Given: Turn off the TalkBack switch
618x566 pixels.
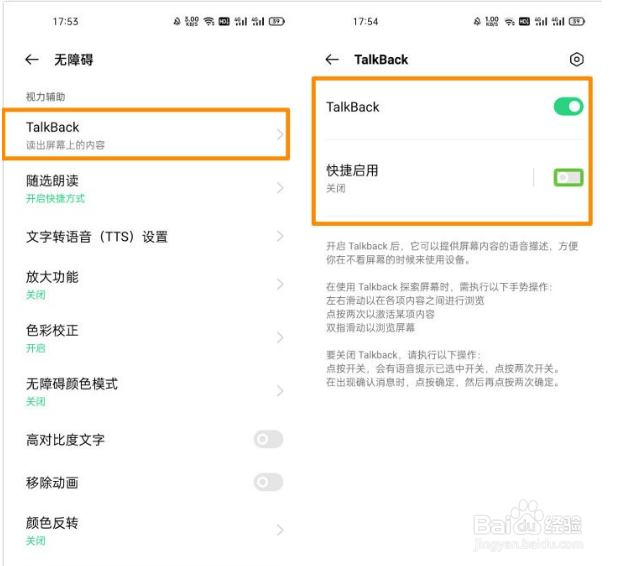Looking at the screenshot, I should (x=568, y=106).
